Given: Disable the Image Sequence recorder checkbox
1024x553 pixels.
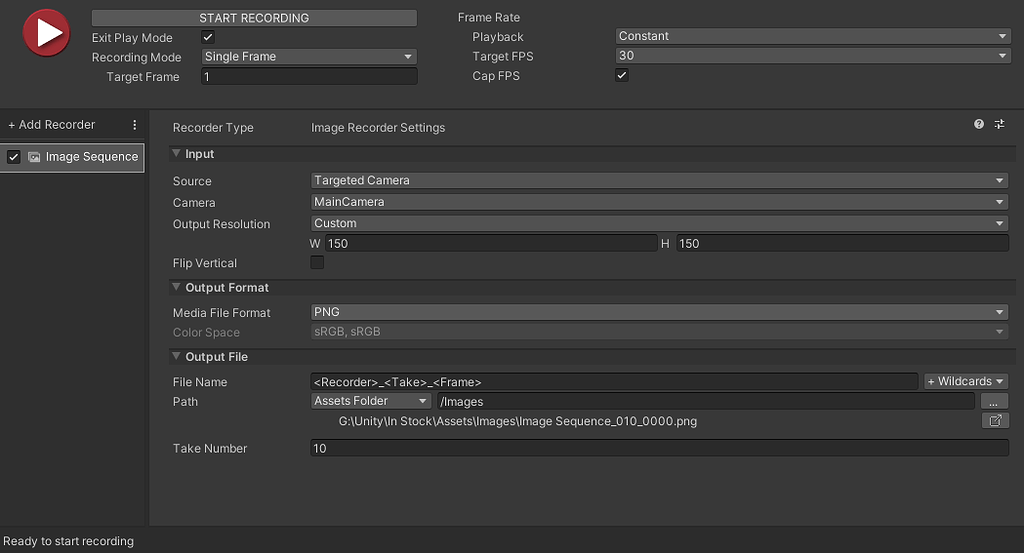Looking at the screenshot, I should (x=14, y=157).
